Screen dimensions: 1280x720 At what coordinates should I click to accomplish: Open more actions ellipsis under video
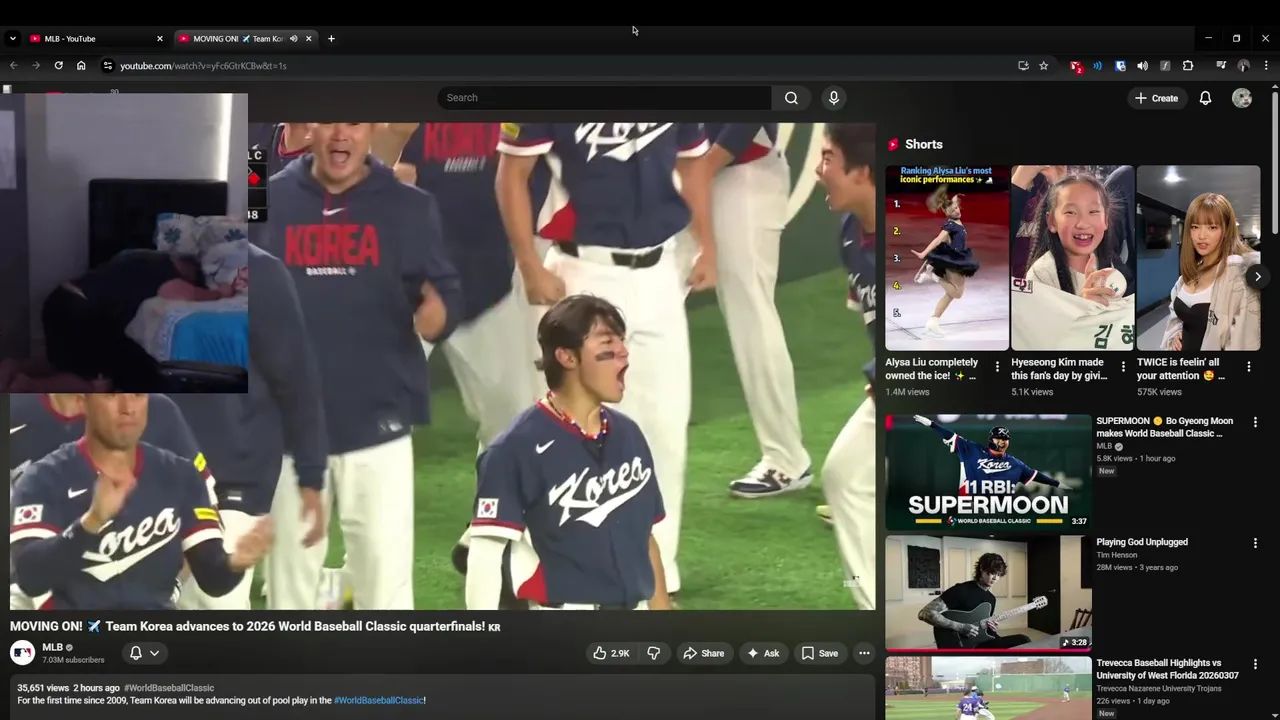(x=864, y=653)
